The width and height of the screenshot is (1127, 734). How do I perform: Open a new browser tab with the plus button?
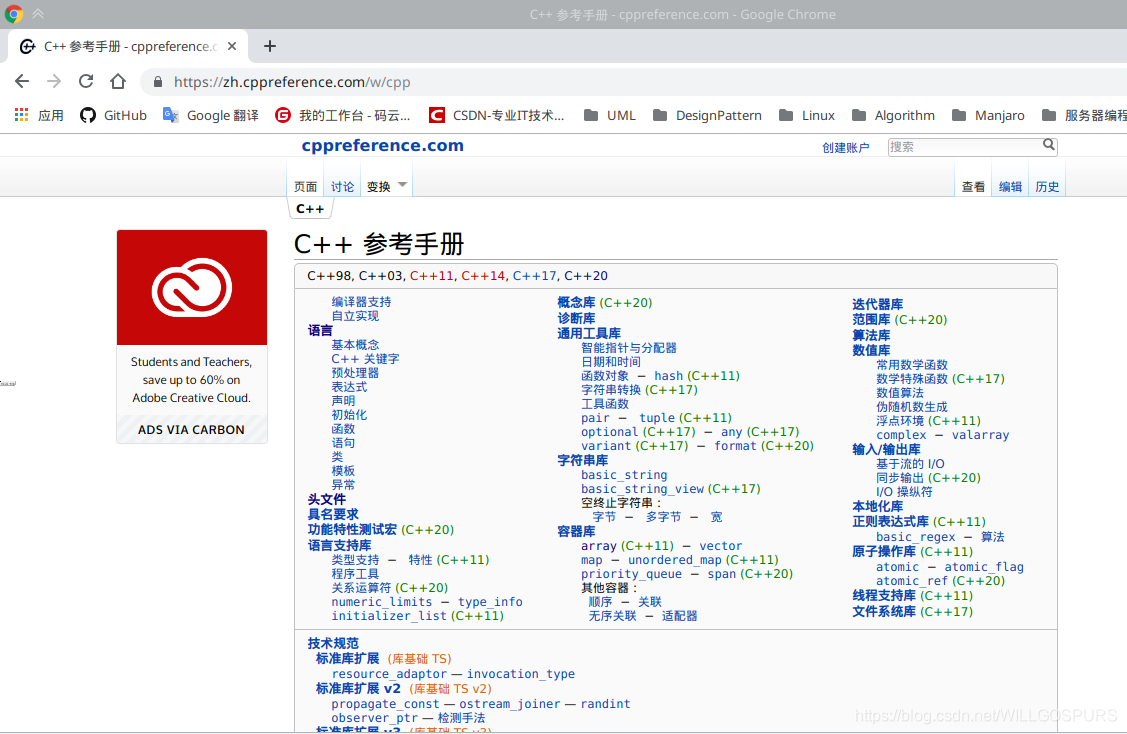coord(269,46)
